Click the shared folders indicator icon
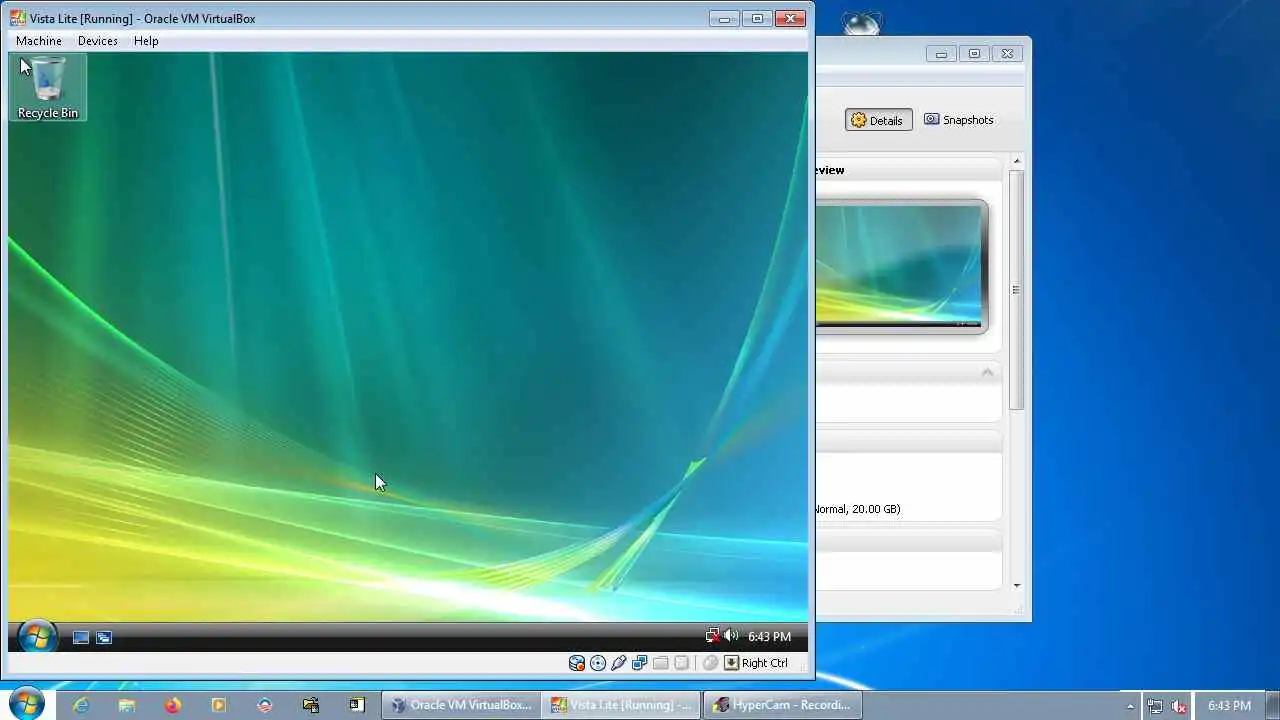Image resolution: width=1280 pixels, height=720 pixels. tap(661, 663)
